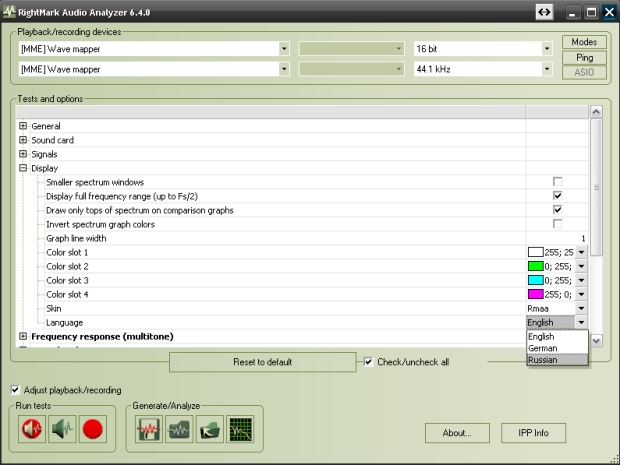Expand the Signals tree node
The width and height of the screenshot is (620, 465).
tap(23, 154)
